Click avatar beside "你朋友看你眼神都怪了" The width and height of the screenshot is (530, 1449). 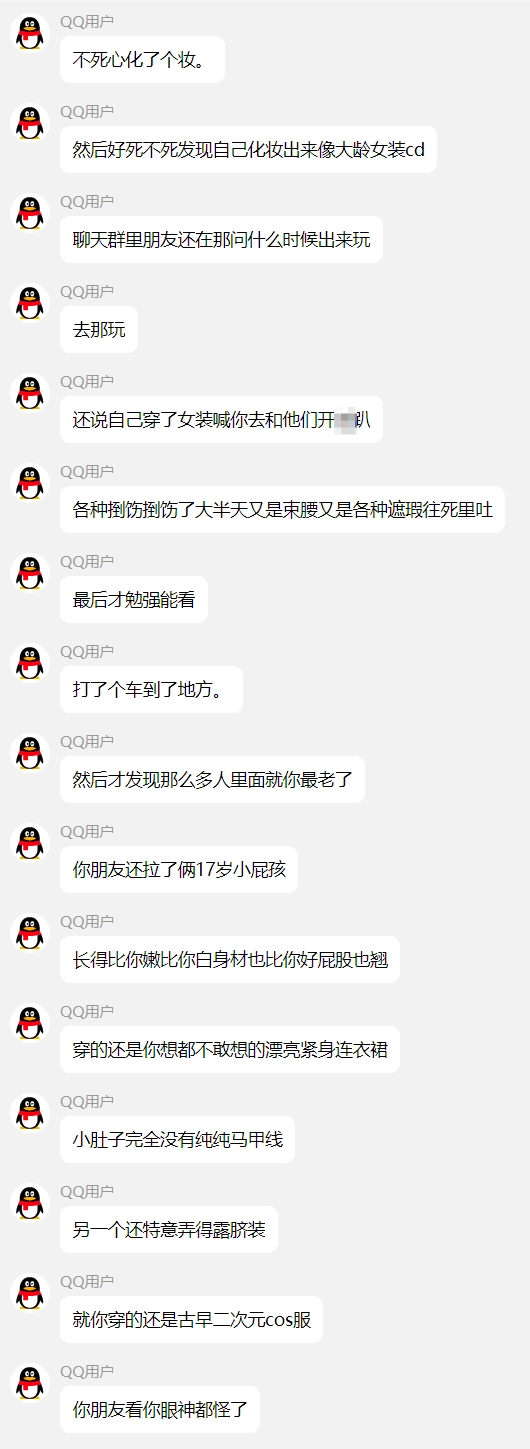30,1384
